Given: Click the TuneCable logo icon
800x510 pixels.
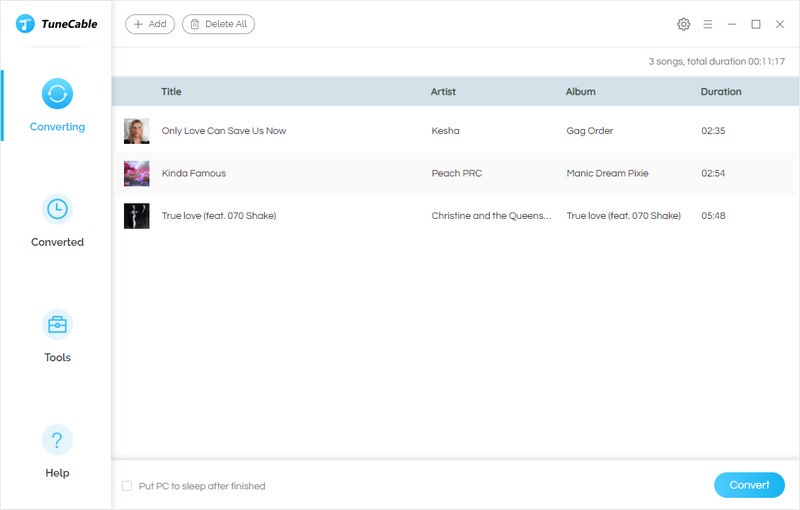Looking at the screenshot, I should (25, 23).
